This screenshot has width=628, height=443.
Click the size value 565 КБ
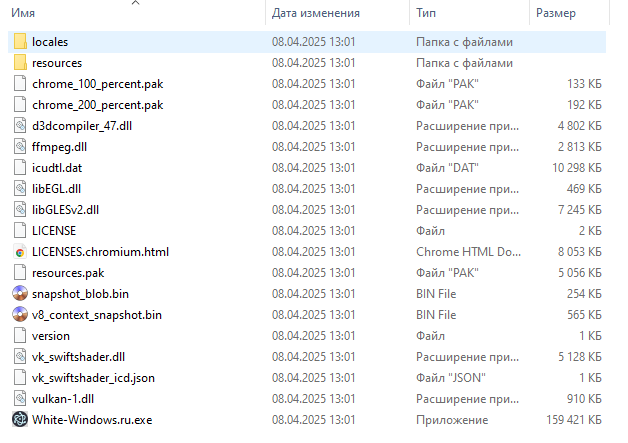pos(584,315)
